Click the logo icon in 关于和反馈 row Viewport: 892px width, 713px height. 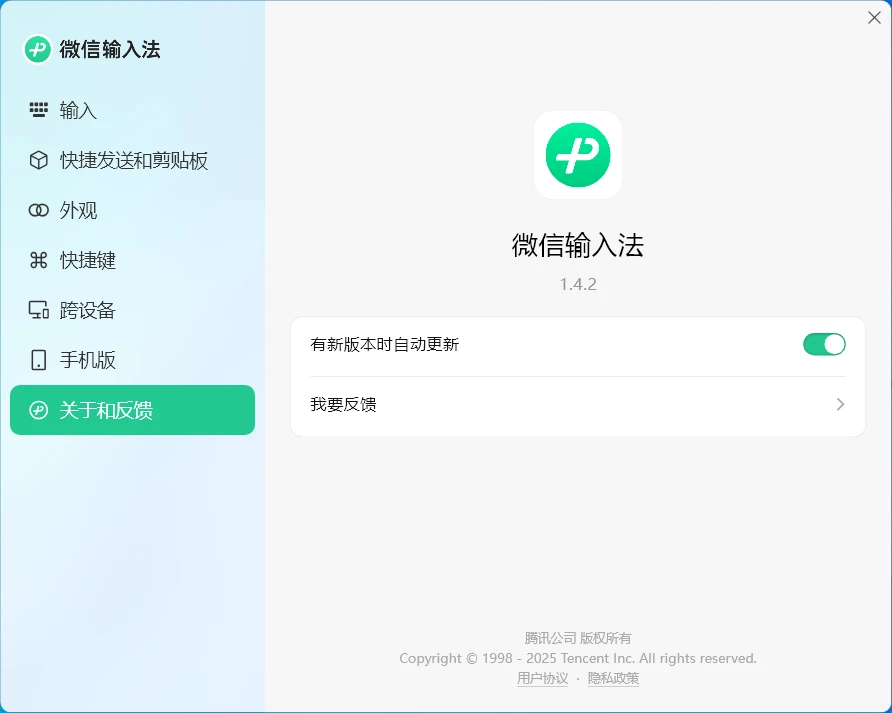(x=38, y=410)
